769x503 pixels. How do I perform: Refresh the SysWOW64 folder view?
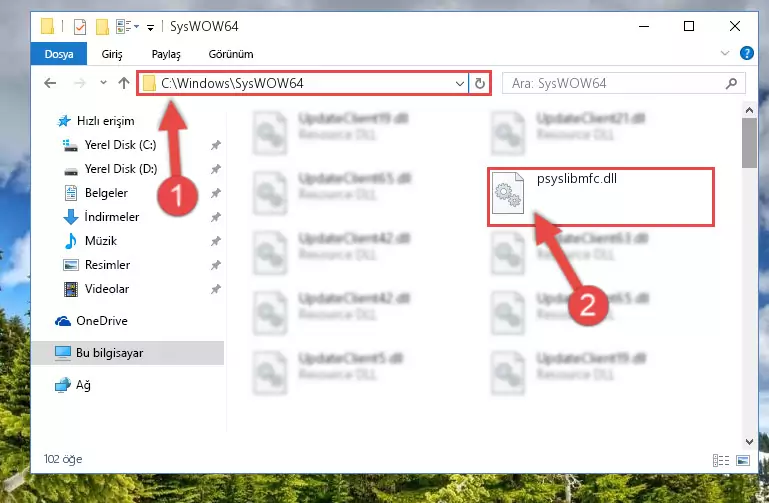pyautogui.click(x=480, y=83)
